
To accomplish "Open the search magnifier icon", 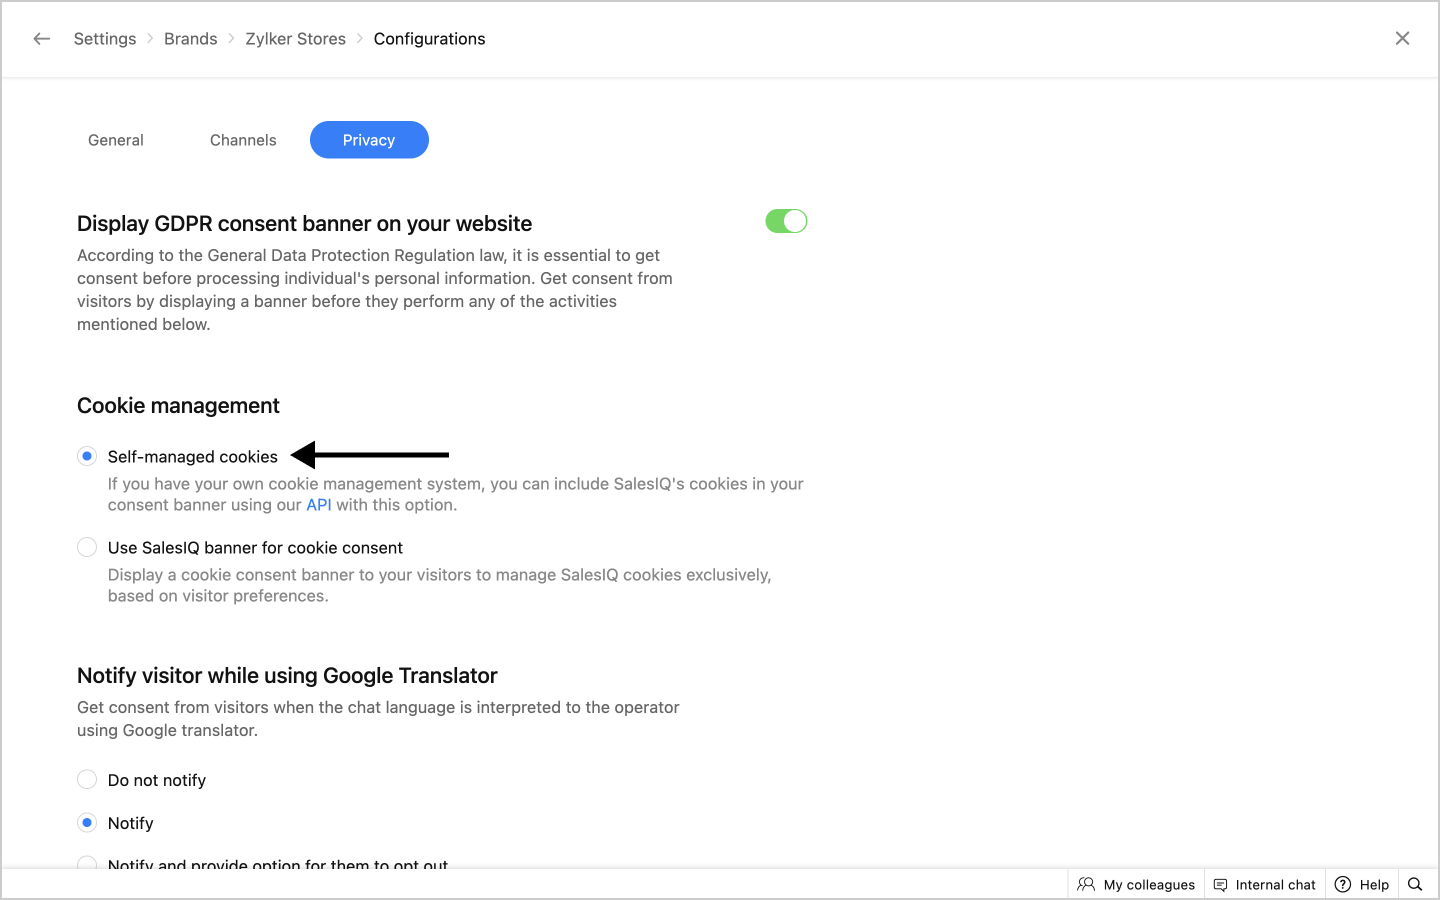I will point(1415,884).
